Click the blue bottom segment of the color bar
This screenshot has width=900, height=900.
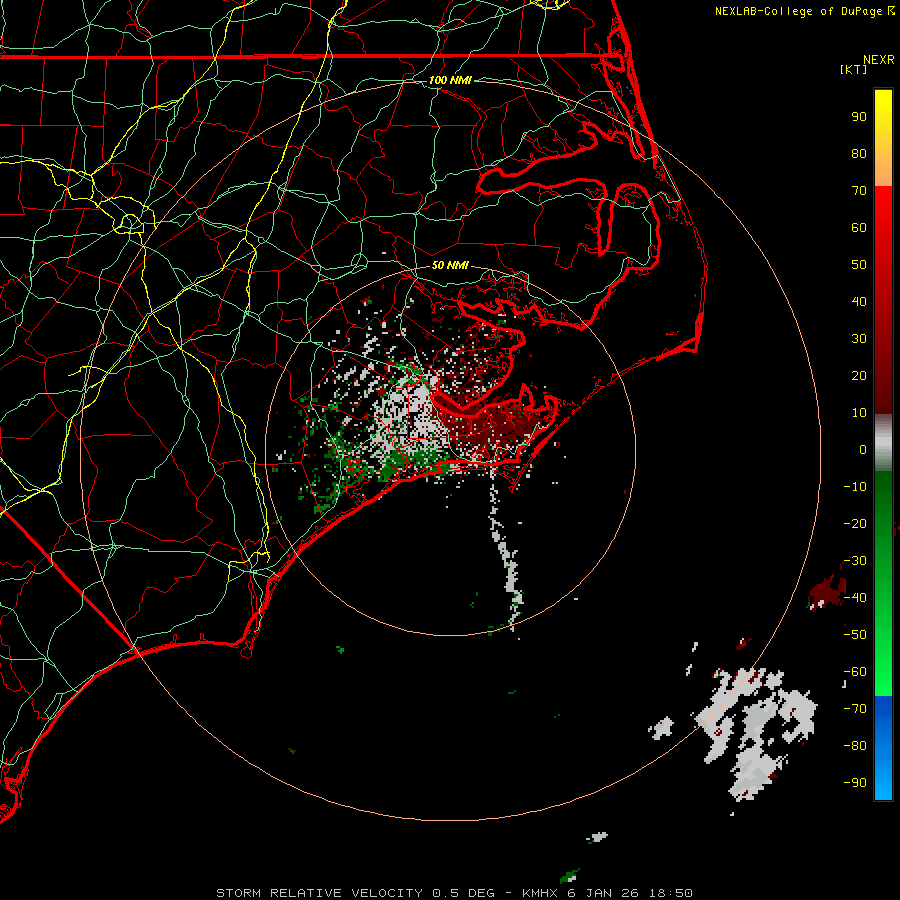883,748
